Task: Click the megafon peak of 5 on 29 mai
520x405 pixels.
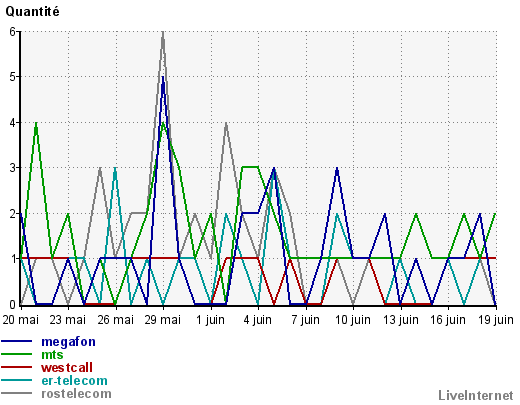Action: 163,78
